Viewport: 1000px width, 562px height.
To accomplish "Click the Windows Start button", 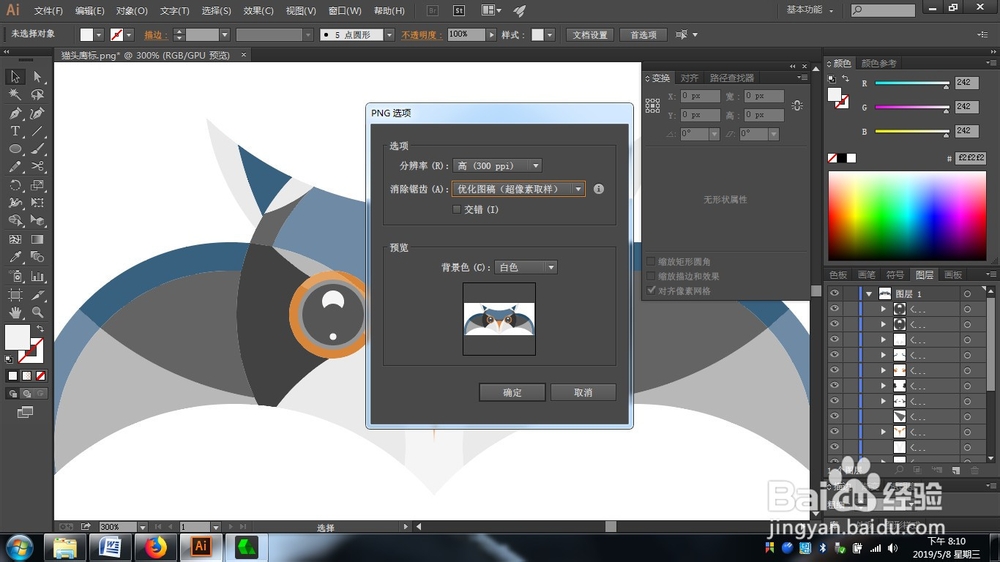I will (19, 548).
